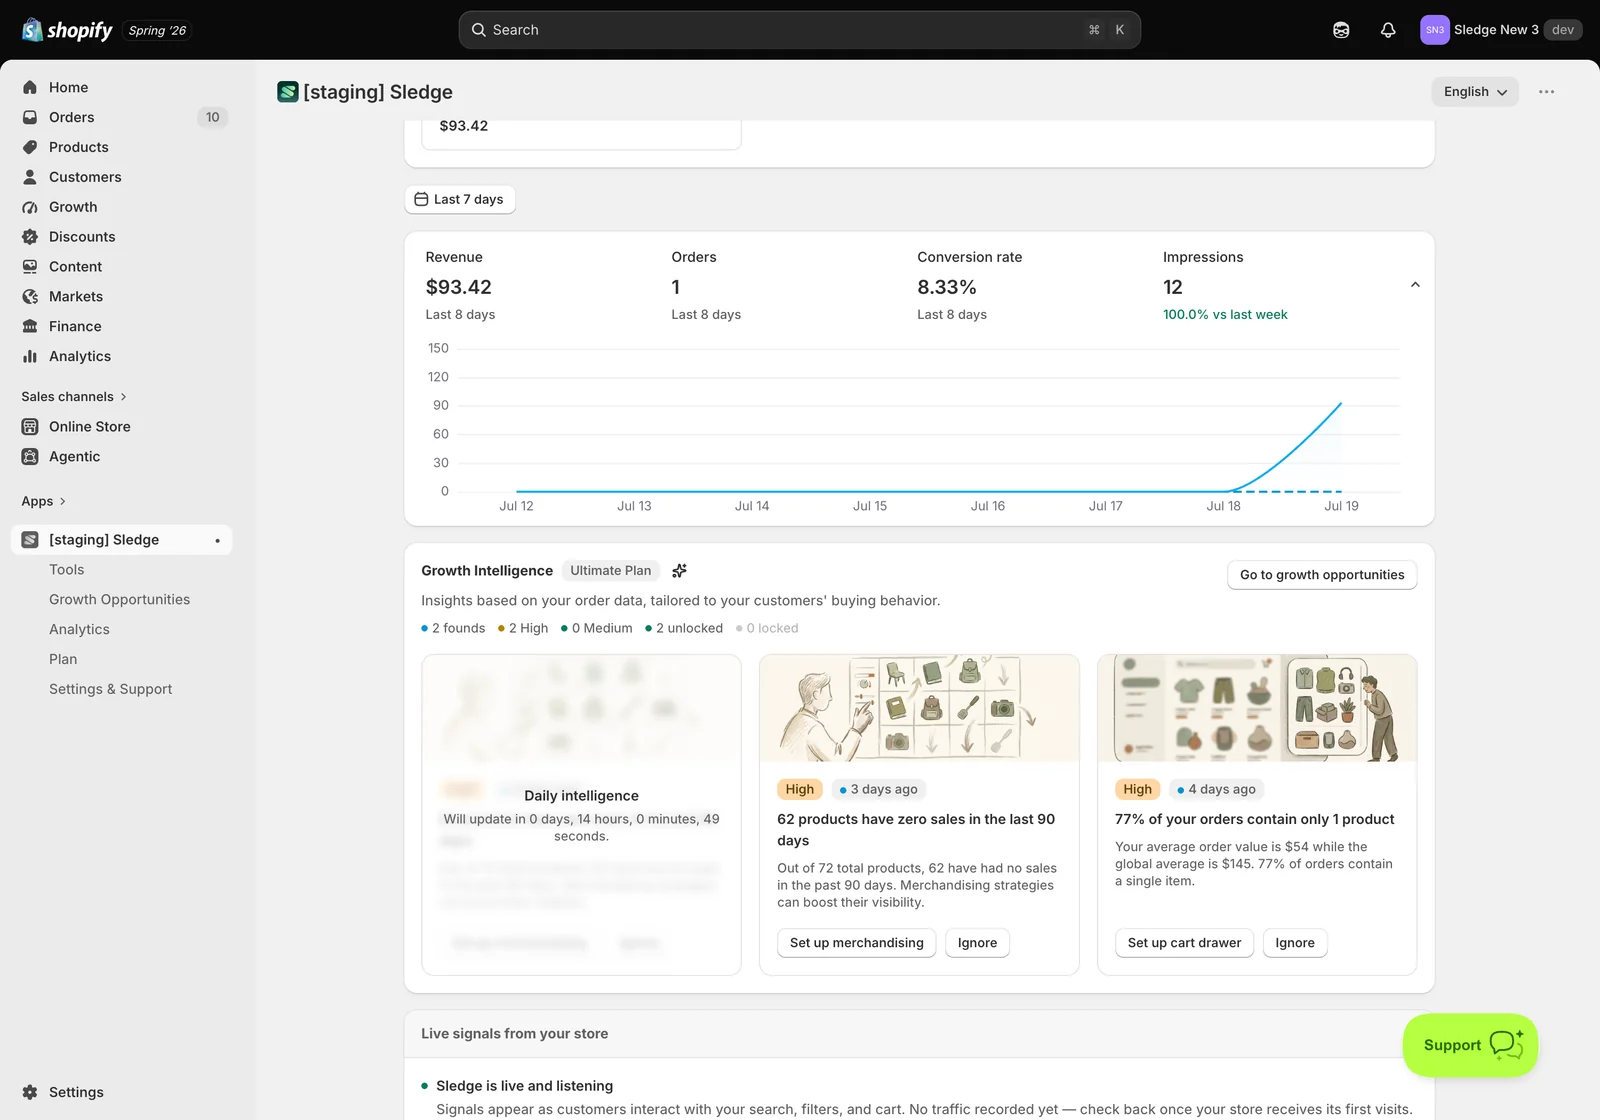The height and width of the screenshot is (1120, 1600).
Task: Click the Ultimate Plan badge
Action: [611, 571]
